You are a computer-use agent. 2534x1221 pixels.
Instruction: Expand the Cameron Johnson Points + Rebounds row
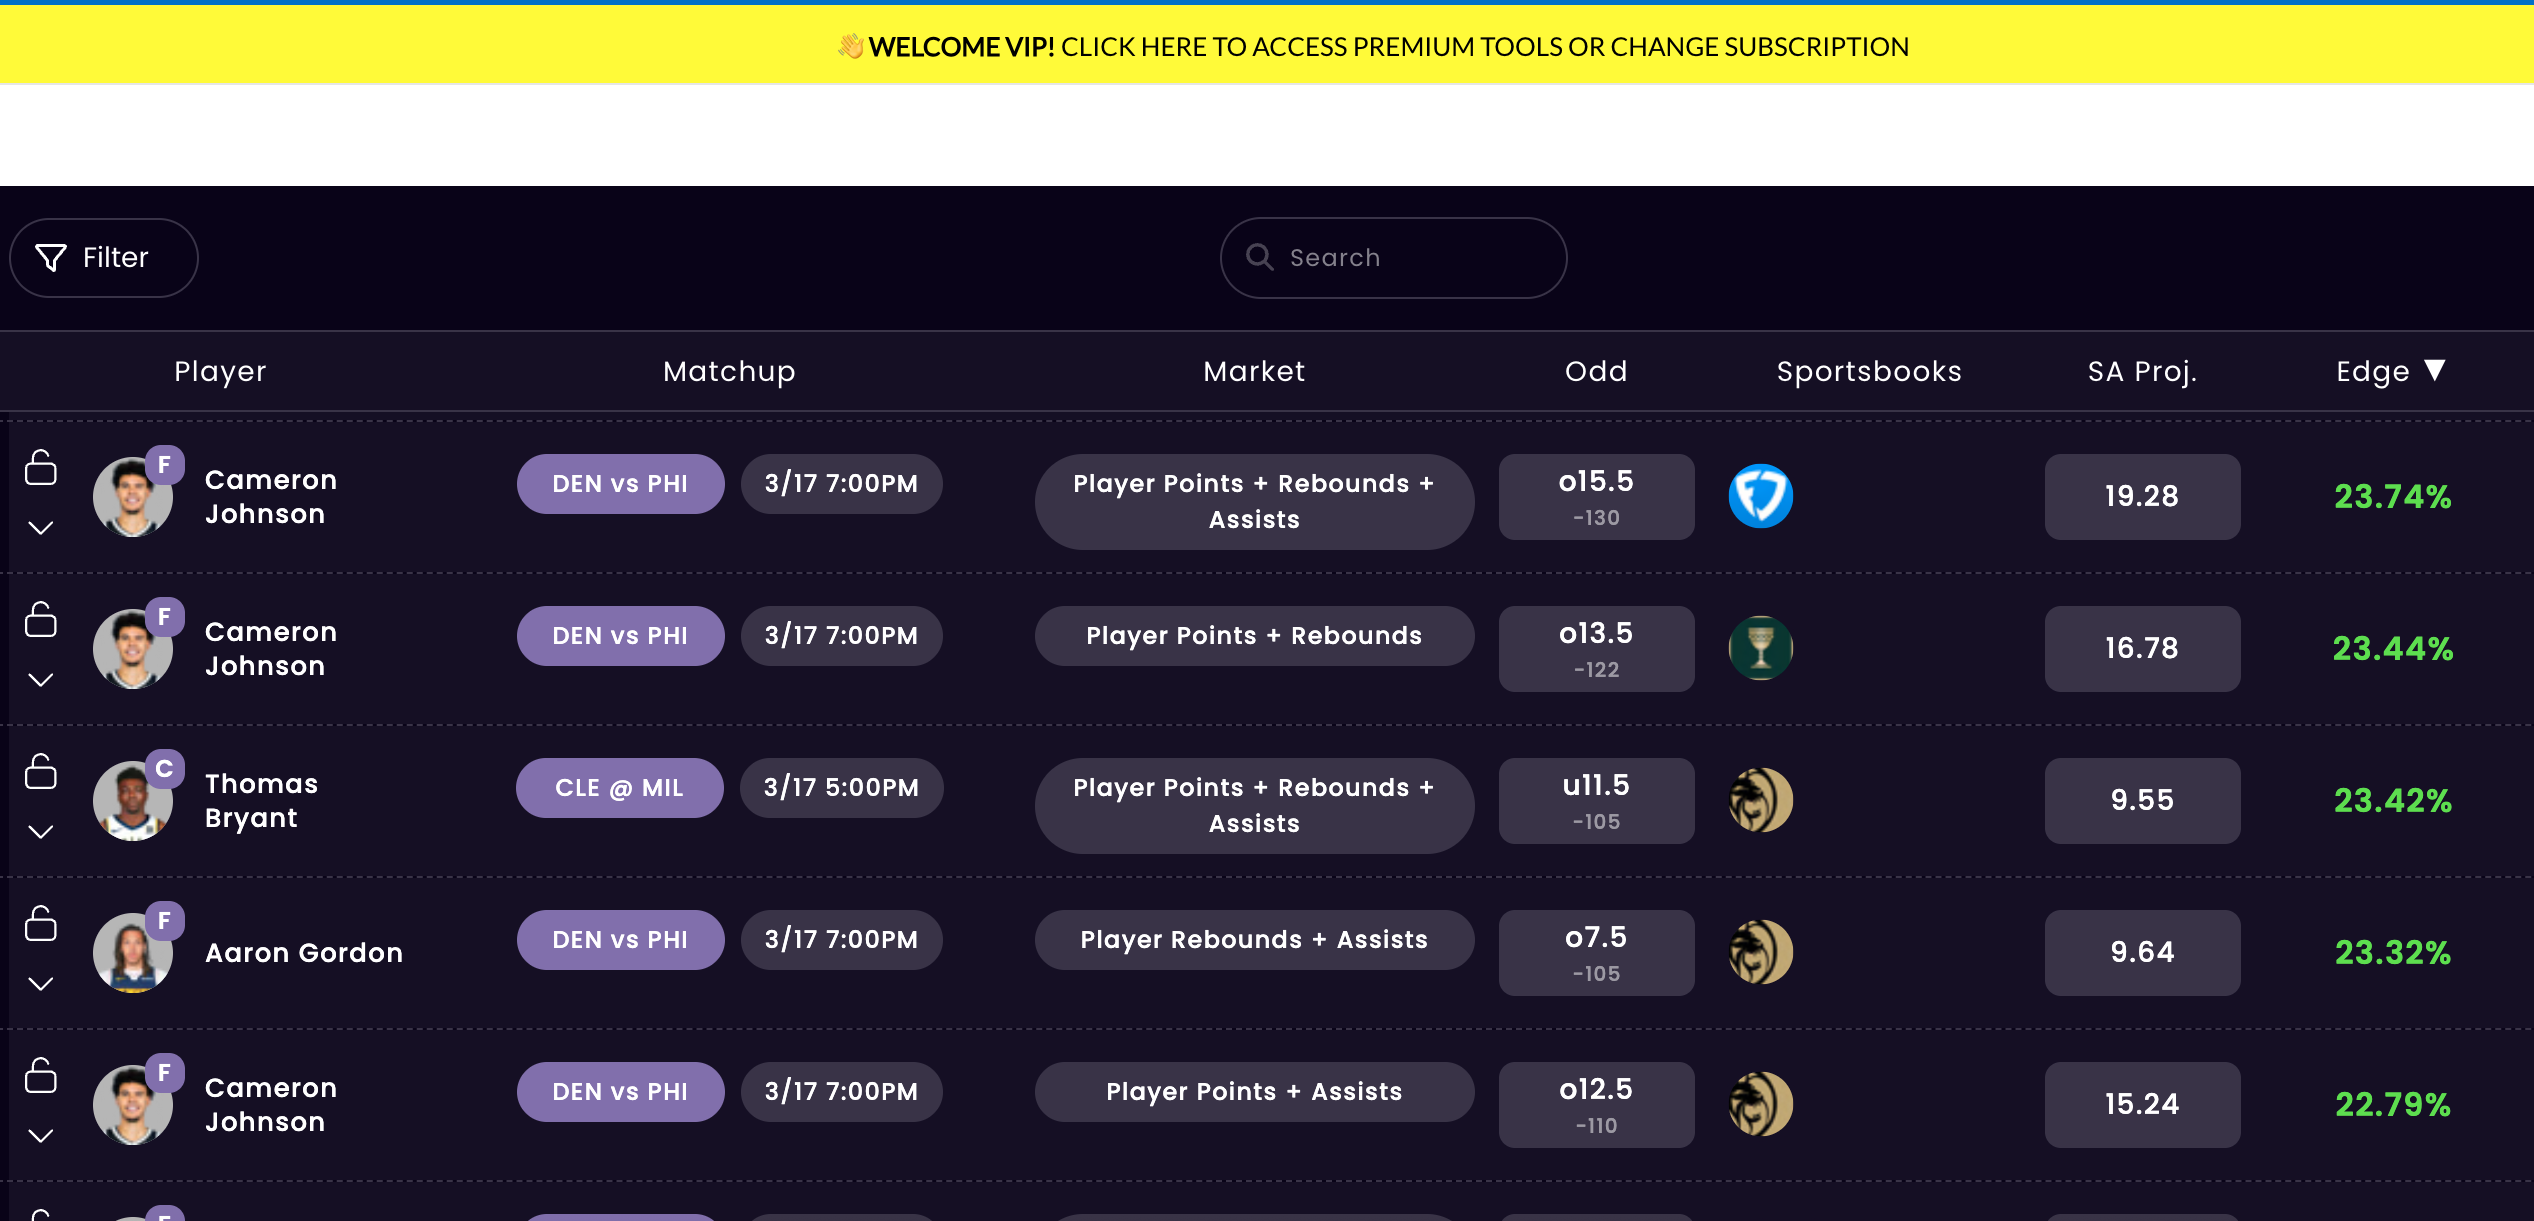41,680
